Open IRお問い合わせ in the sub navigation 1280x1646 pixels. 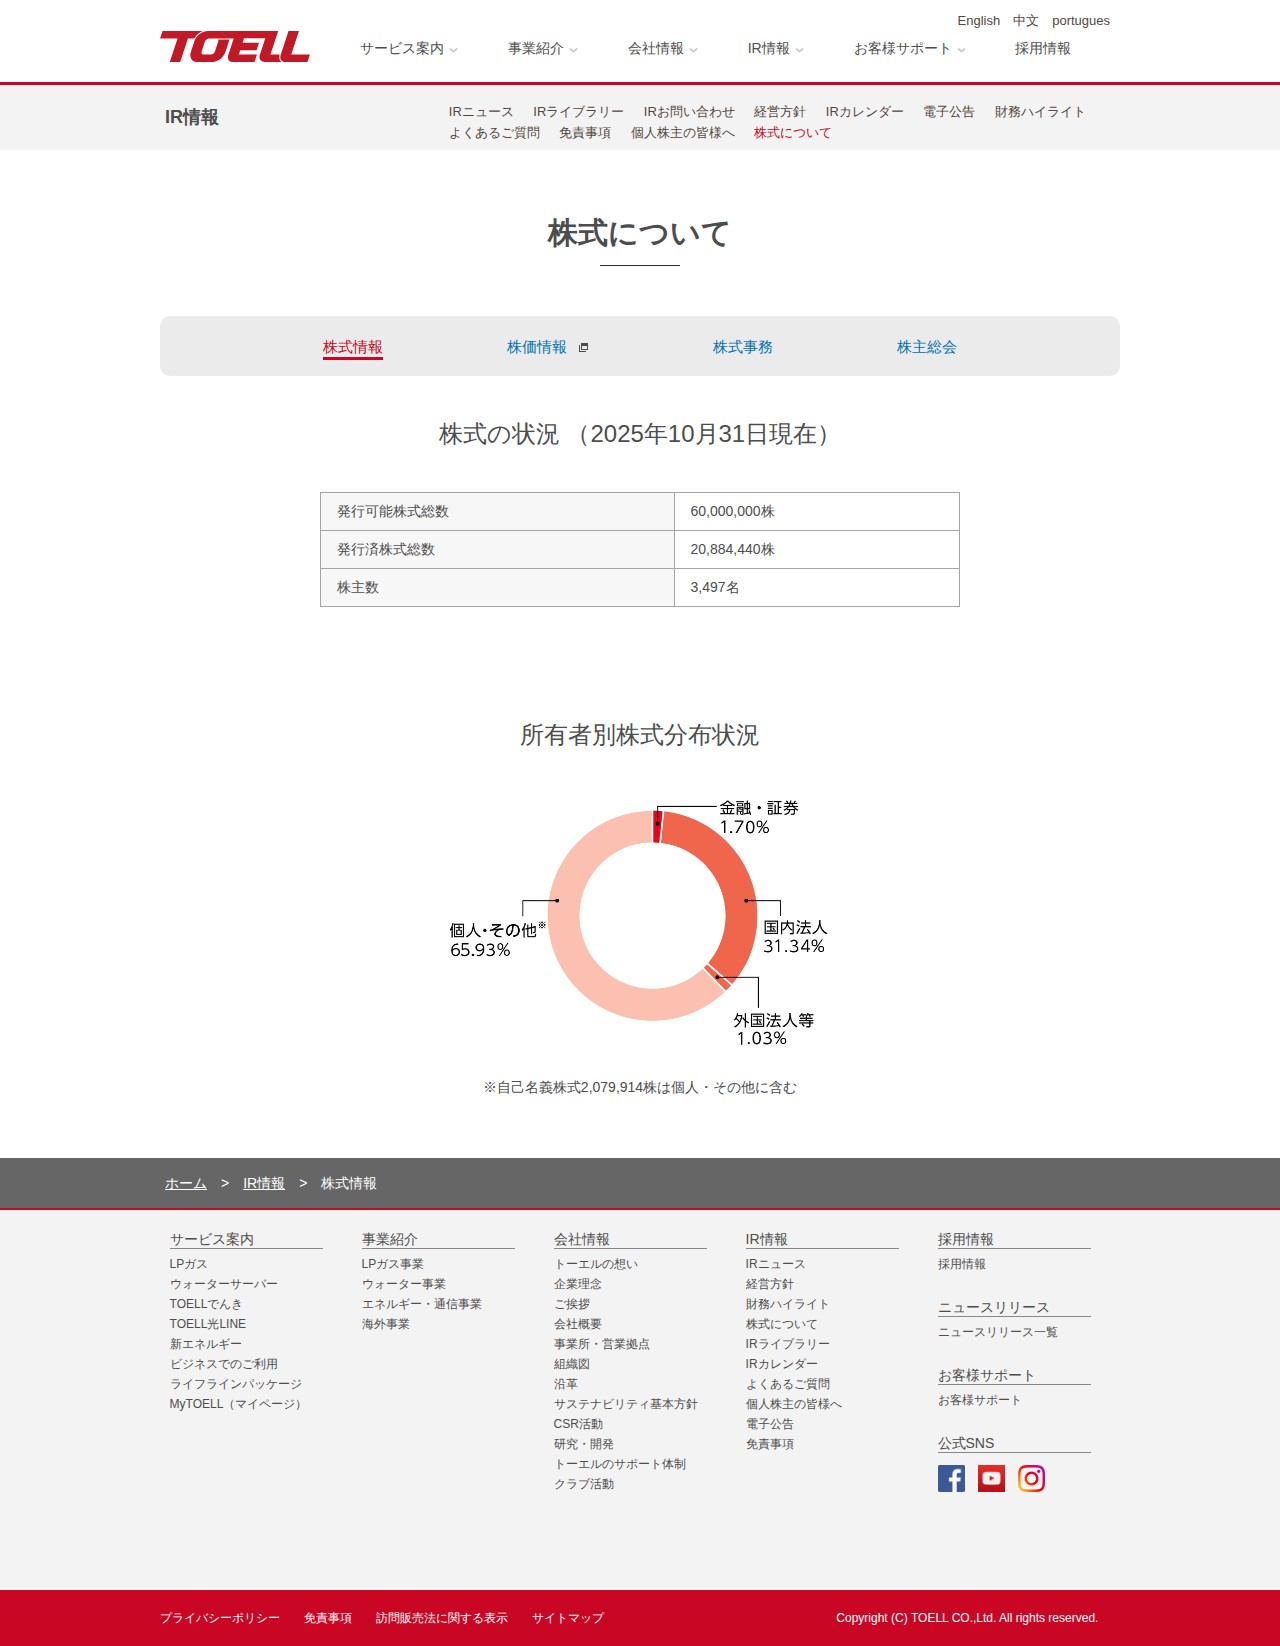[x=689, y=112]
